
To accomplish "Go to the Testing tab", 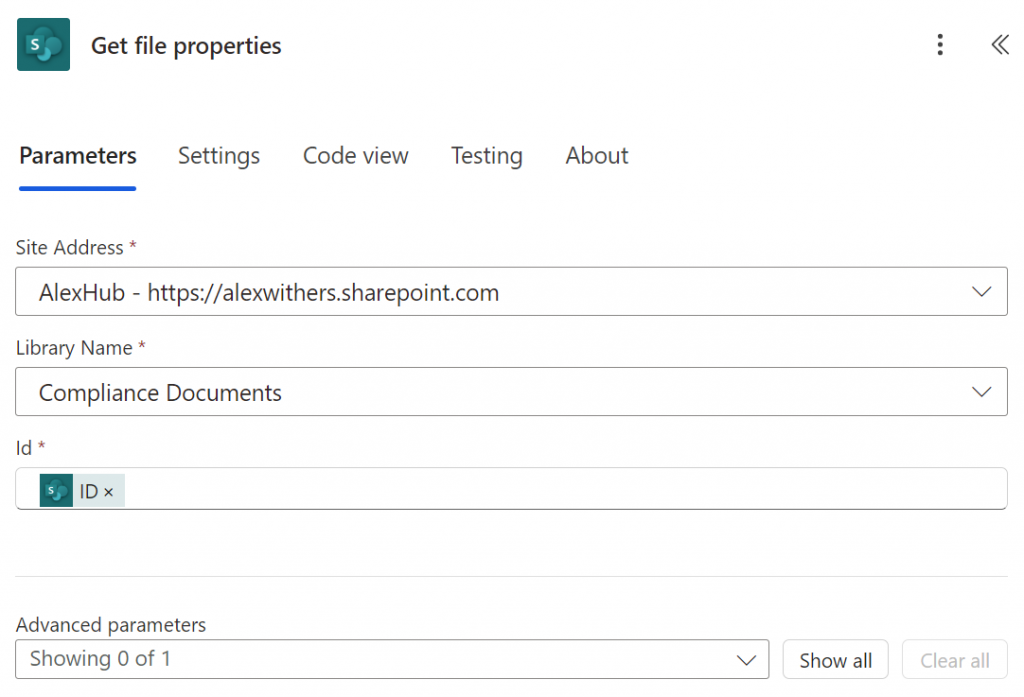I will (486, 156).
